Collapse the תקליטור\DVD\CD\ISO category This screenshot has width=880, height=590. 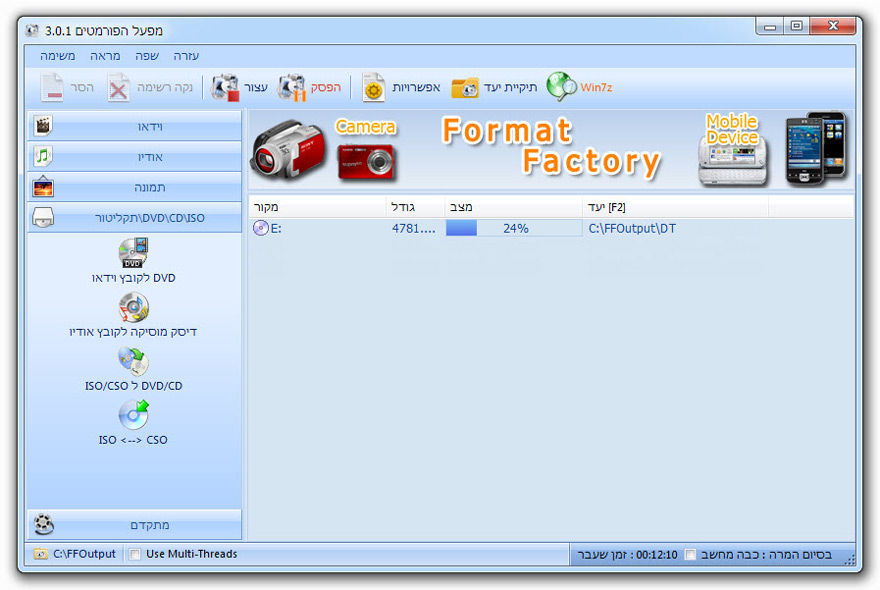click(x=134, y=217)
